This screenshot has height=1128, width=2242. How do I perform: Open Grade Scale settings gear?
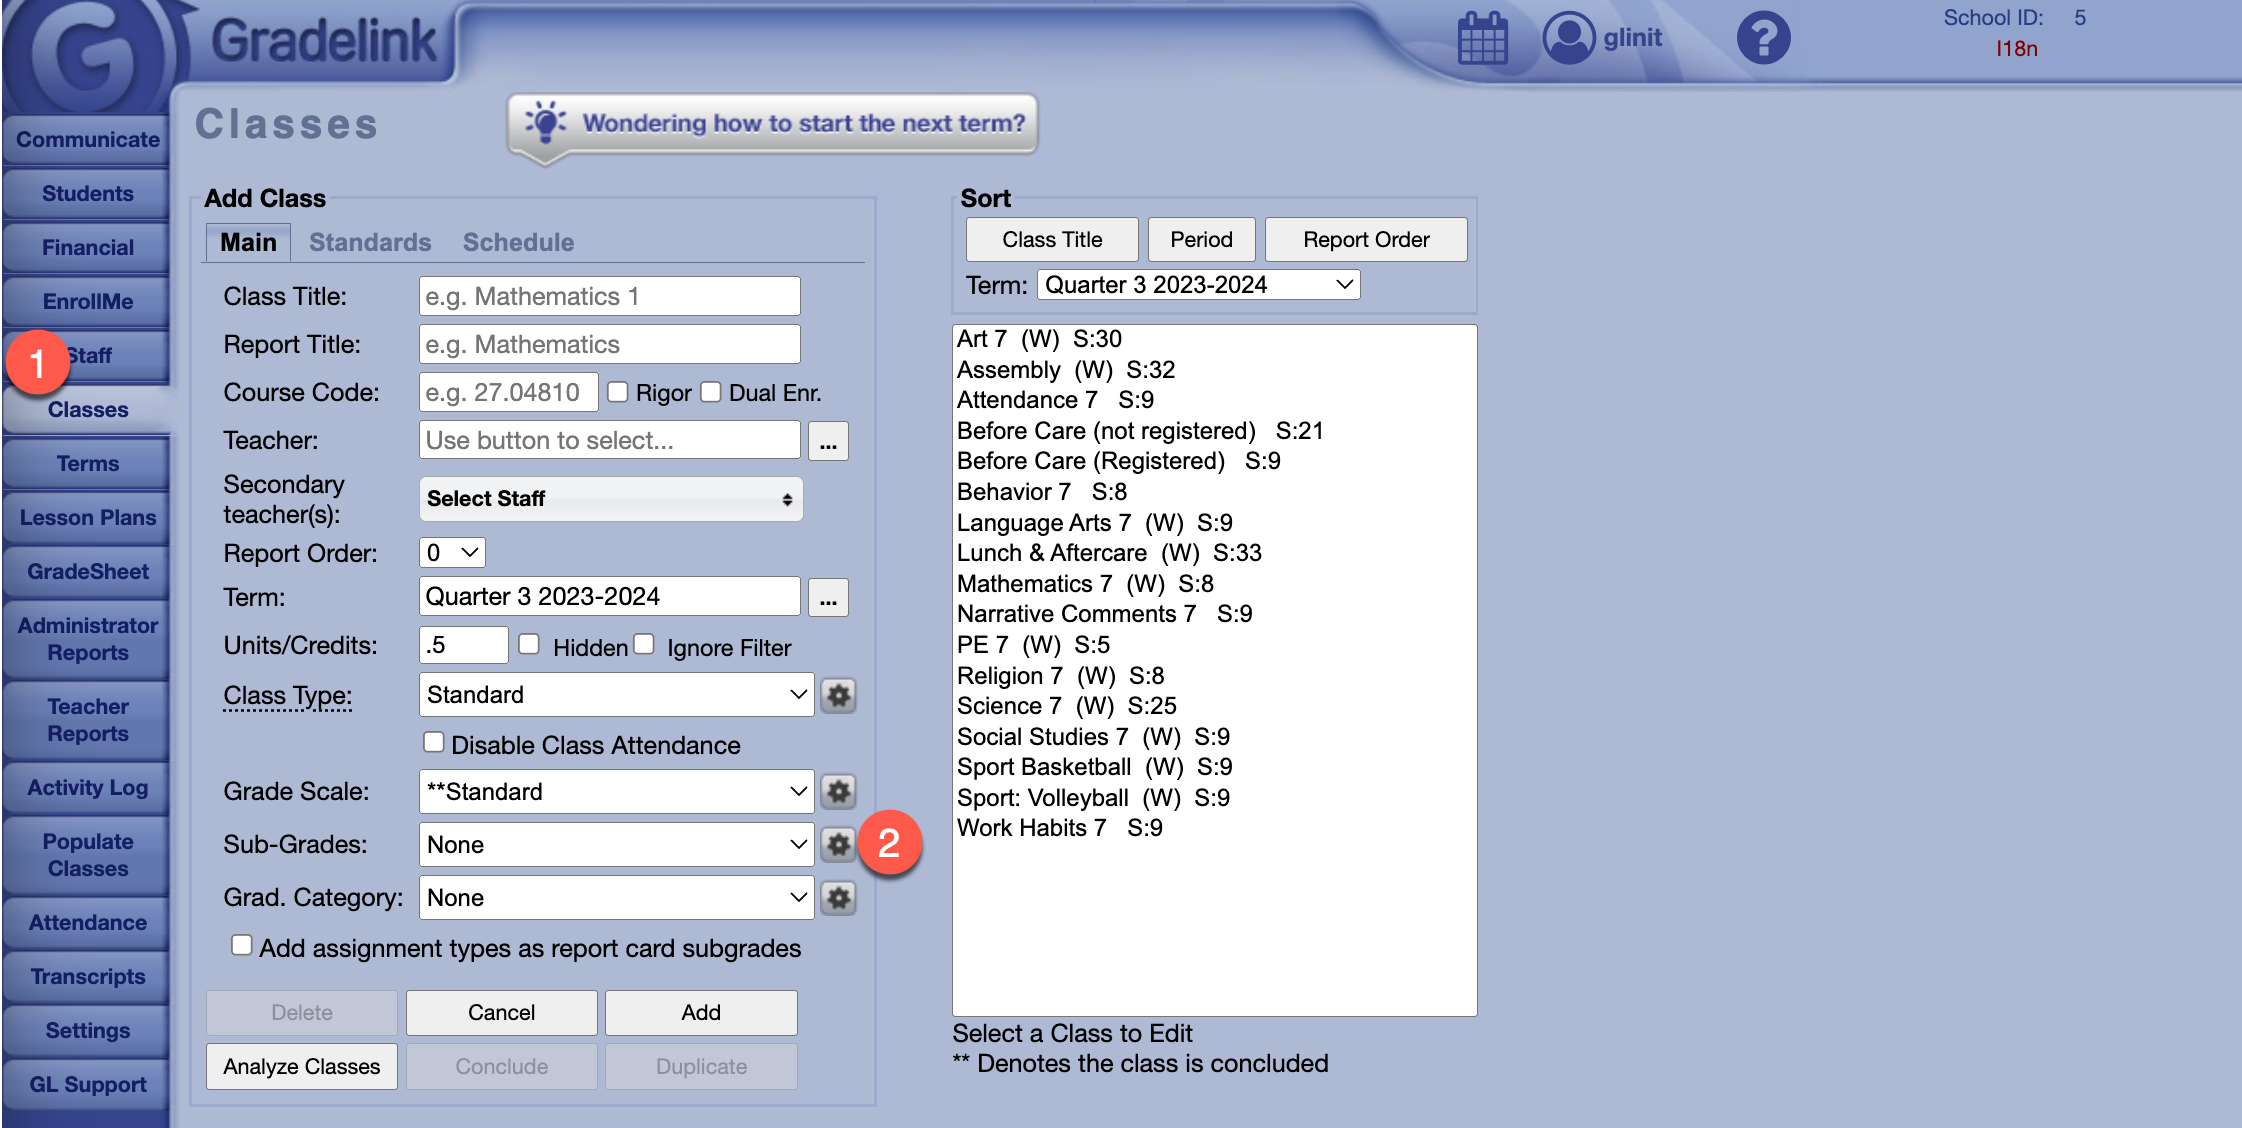(x=838, y=792)
